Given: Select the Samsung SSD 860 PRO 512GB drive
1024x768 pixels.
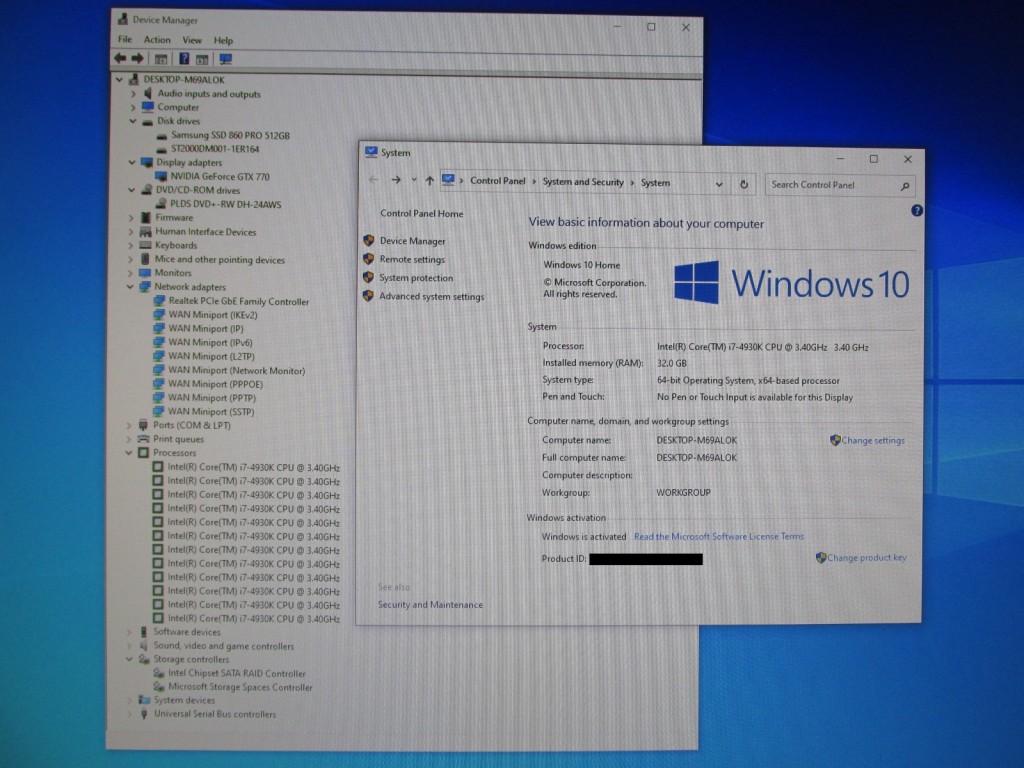Looking at the screenshot, I should click(x=230, y=135).
